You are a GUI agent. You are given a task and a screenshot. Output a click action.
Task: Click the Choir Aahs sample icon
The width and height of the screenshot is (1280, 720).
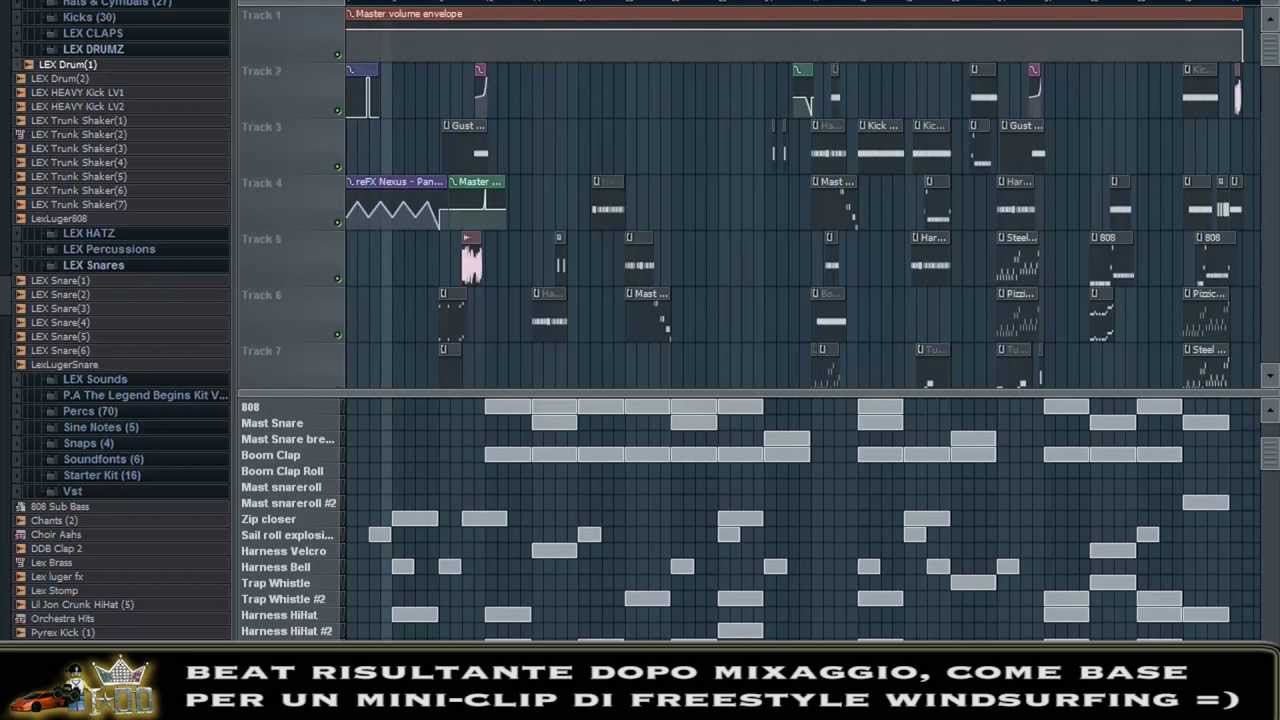[x=21, y=535]
